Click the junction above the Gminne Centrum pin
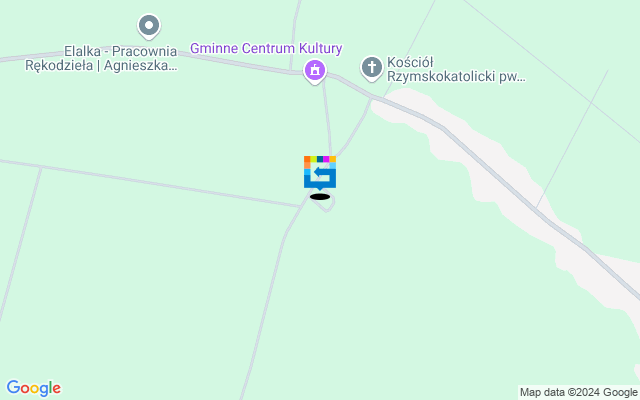Image resolution: width=640 pixels, height=400 pixels. point(291,72)
